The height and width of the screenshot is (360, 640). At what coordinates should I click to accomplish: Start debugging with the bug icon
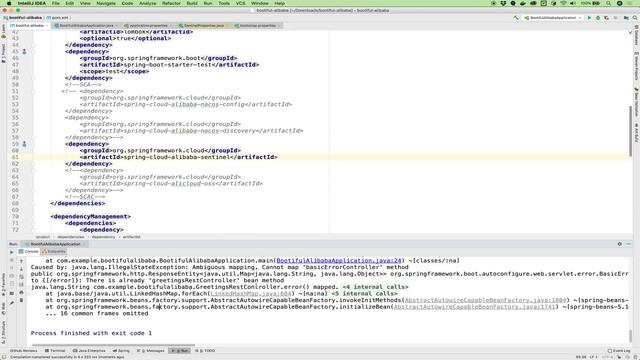click(598, 18)
